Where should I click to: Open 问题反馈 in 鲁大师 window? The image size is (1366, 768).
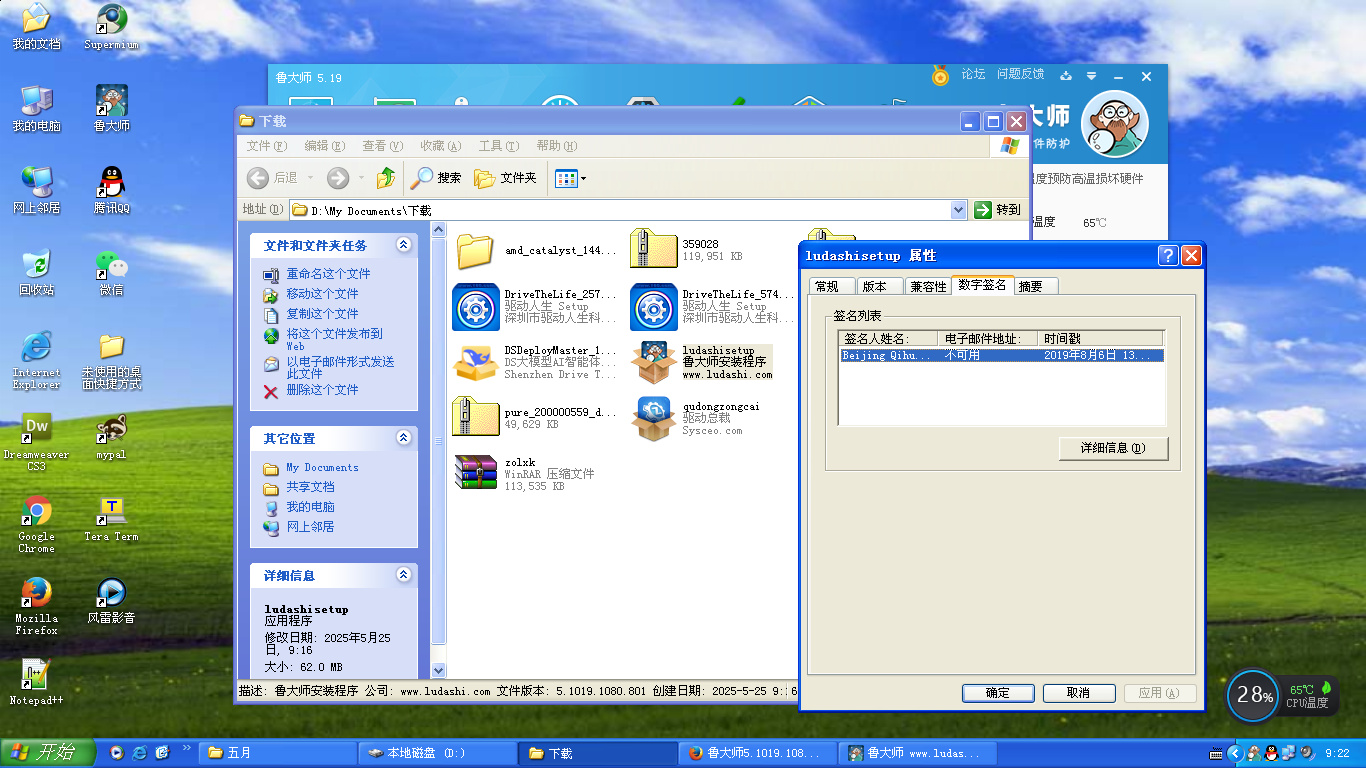[x=1020, y=74]
